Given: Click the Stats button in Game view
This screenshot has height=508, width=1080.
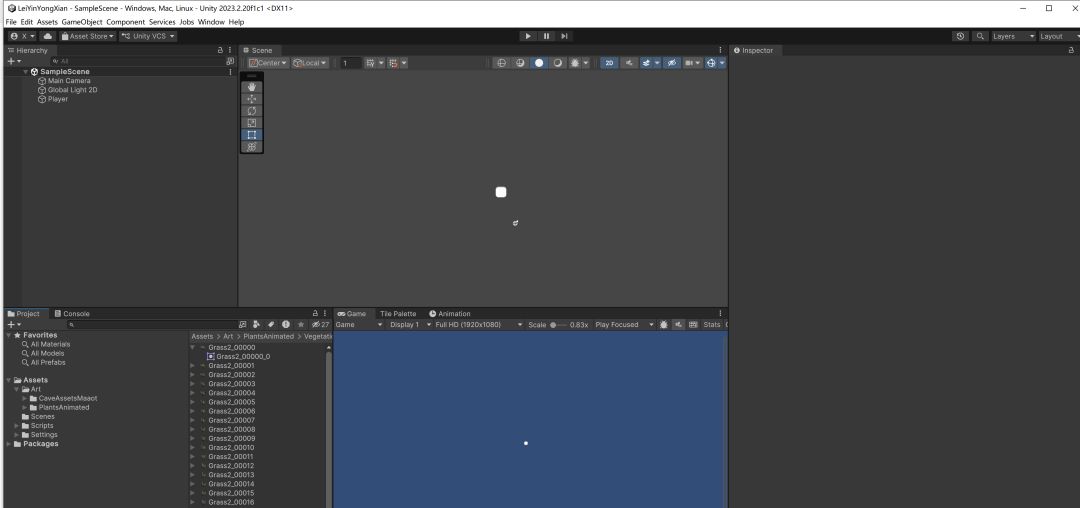Looking at the screenshot, I should pyautogui.click(x=712, y=324).
